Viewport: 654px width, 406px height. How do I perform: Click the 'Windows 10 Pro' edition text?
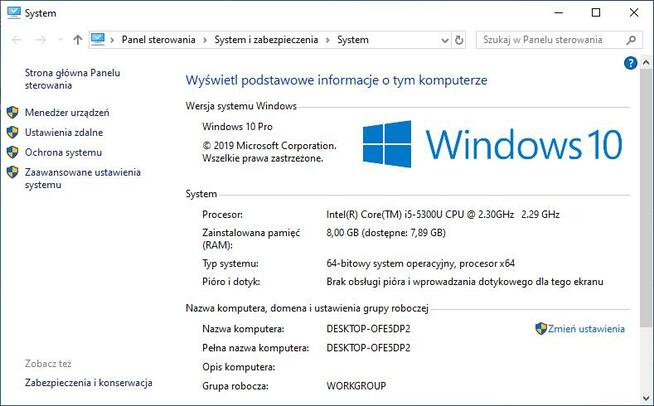tap(237, 127)
